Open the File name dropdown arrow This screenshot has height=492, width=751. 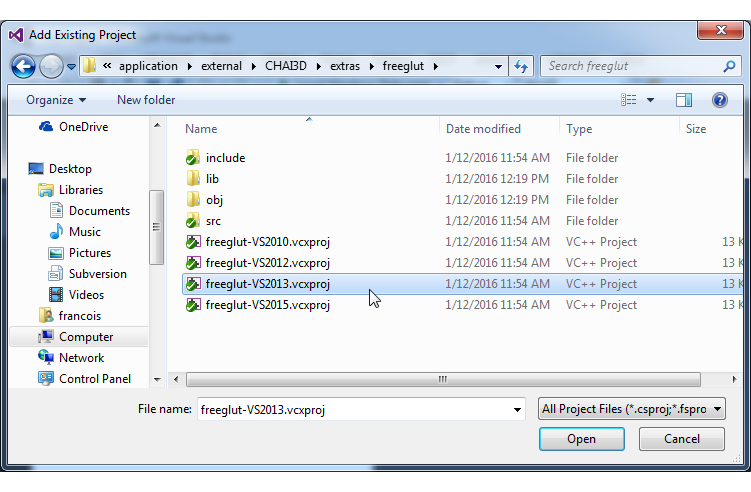[x=517, y=410]
